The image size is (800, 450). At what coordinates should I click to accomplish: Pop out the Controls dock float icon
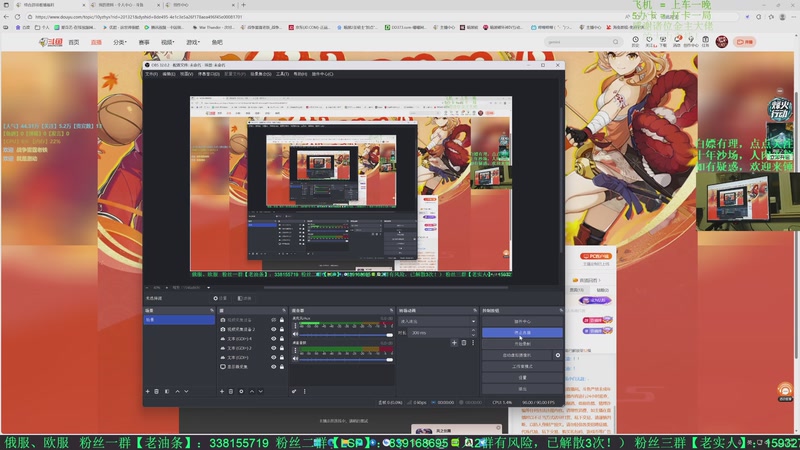pos(561,310)
